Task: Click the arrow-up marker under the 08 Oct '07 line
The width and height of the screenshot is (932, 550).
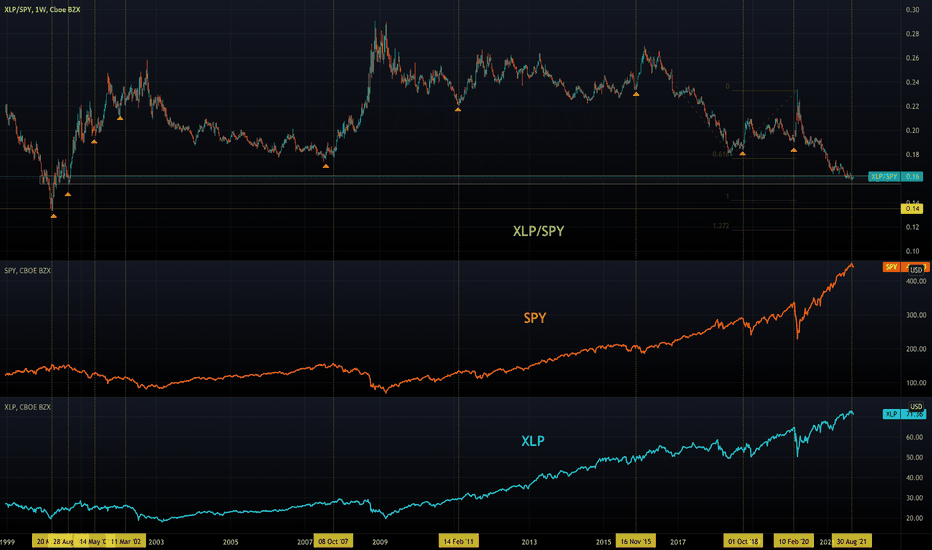Action: point(326,166)
